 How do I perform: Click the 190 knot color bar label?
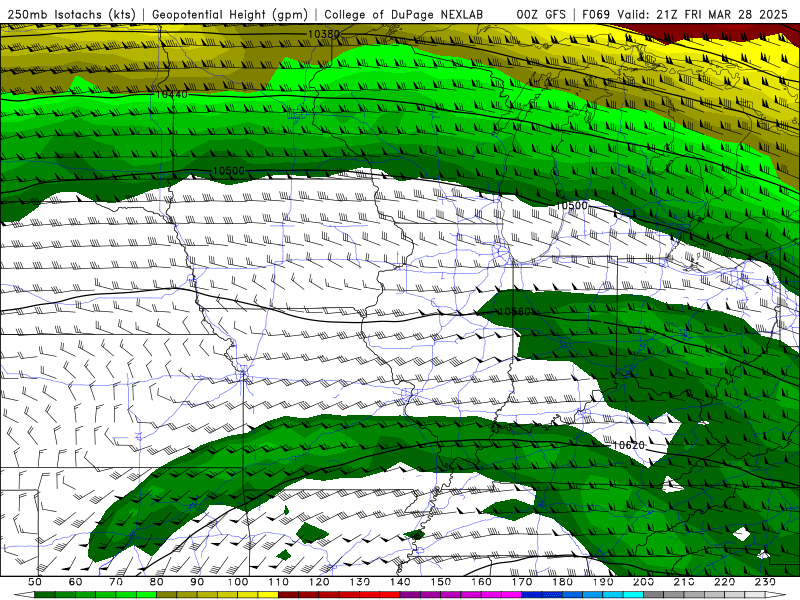(603, 582)
